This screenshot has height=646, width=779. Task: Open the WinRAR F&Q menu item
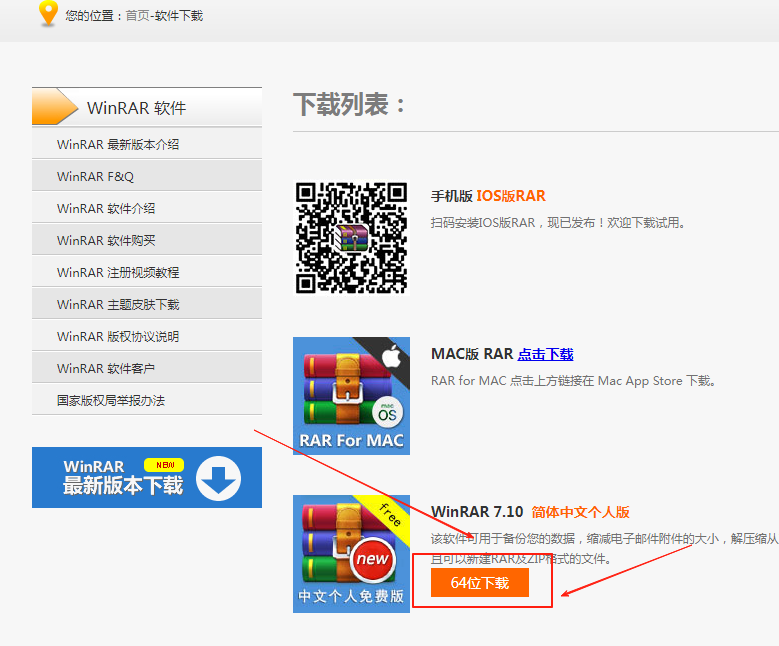click(147, 176)
